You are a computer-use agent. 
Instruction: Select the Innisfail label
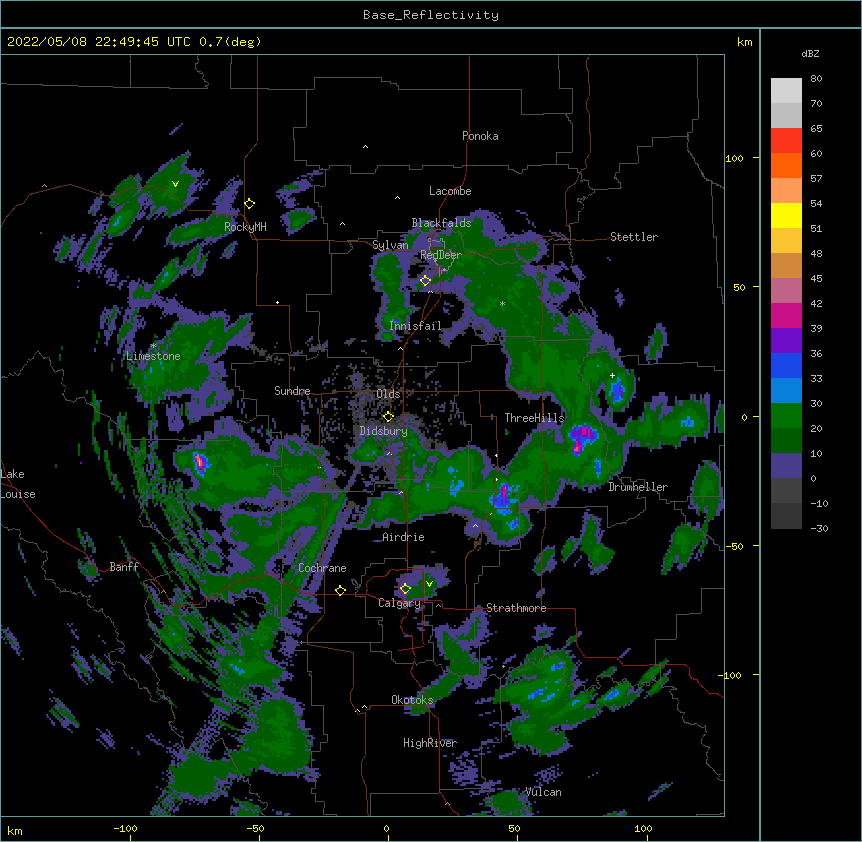click(x=415, y=326)
